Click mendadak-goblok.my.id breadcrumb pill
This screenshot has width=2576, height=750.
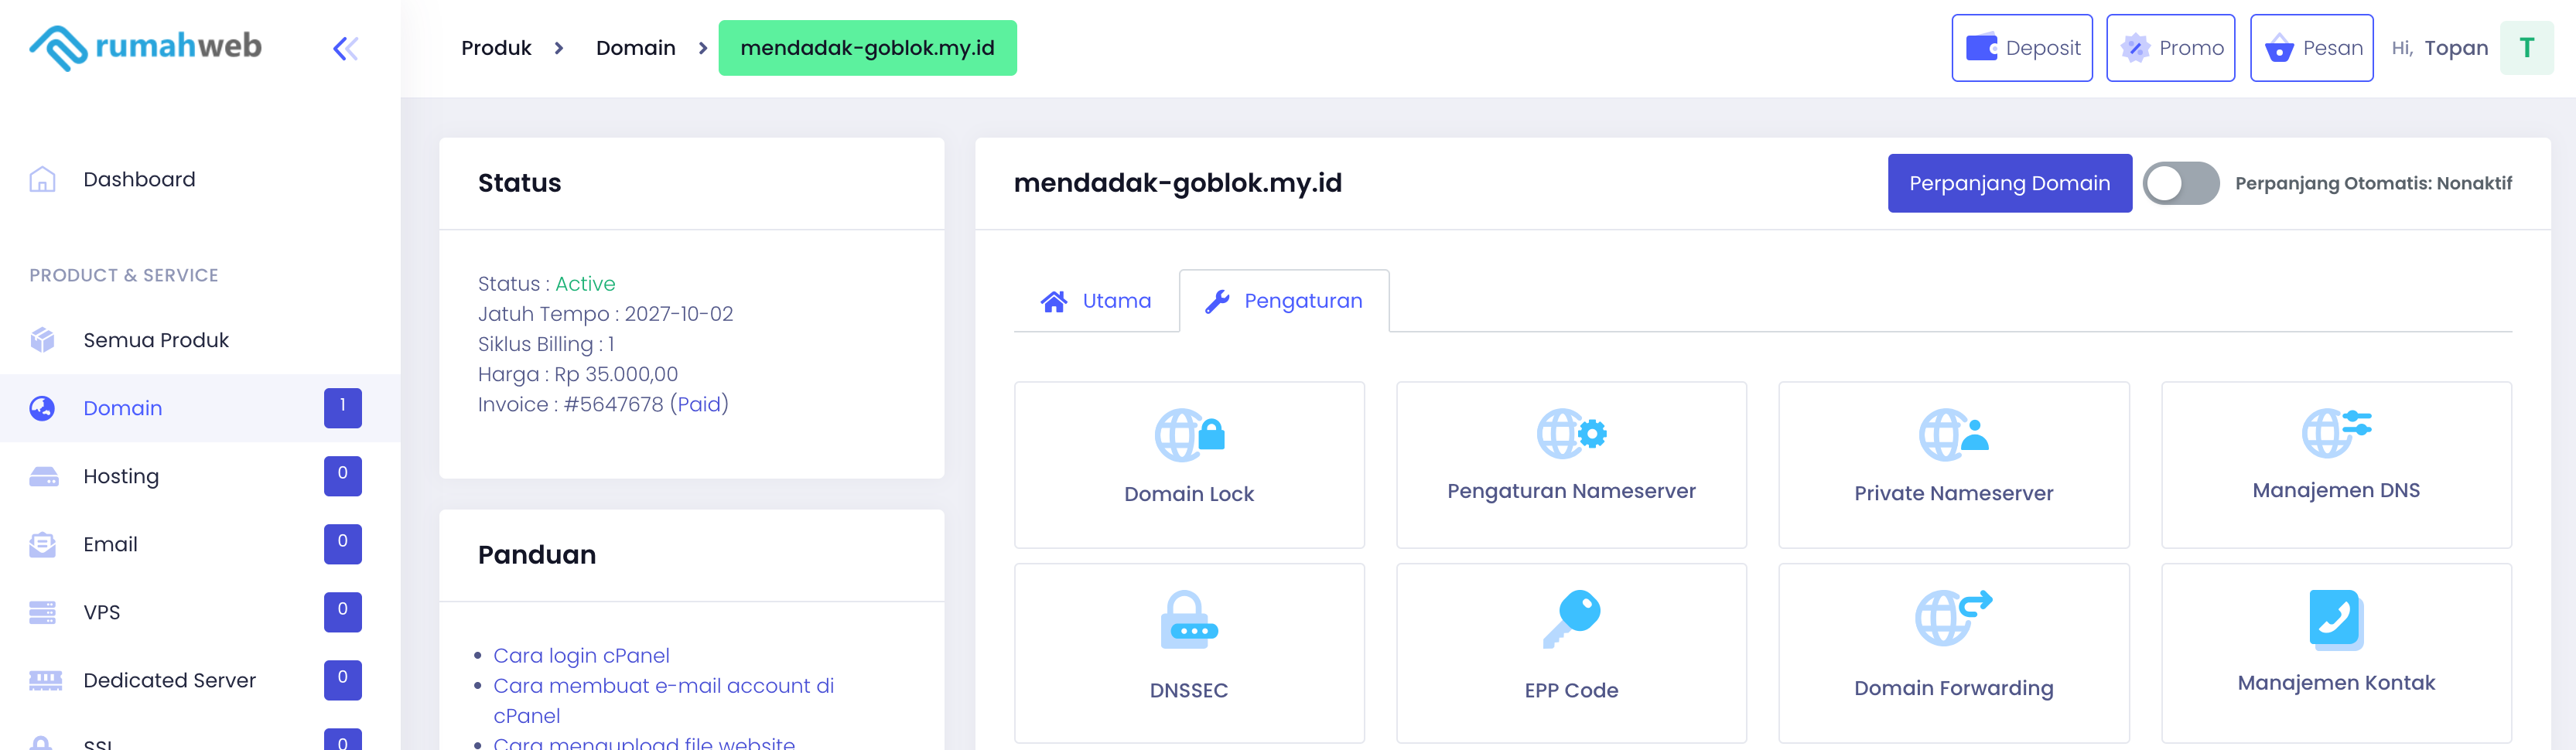(867, 48)
